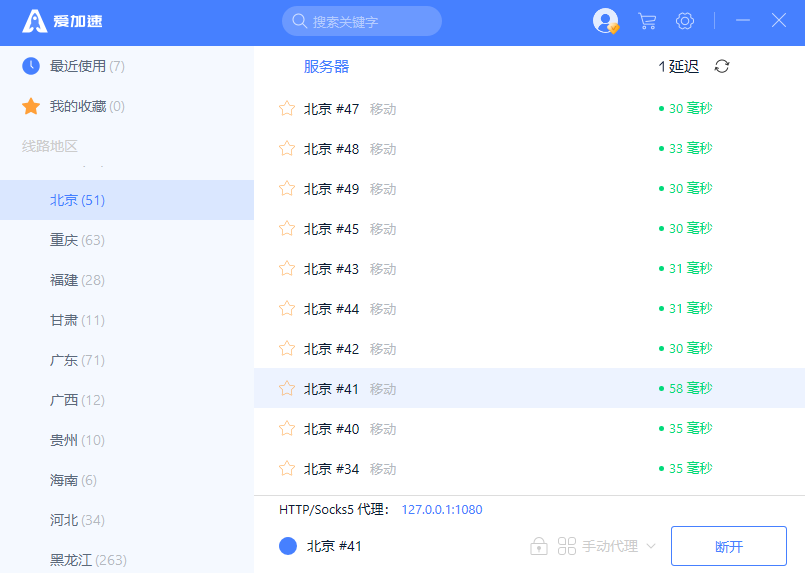The width and height of the screenshot is (805, 573).
Task: Click the lock icon beside 手动代理
Action: [539, 546]
